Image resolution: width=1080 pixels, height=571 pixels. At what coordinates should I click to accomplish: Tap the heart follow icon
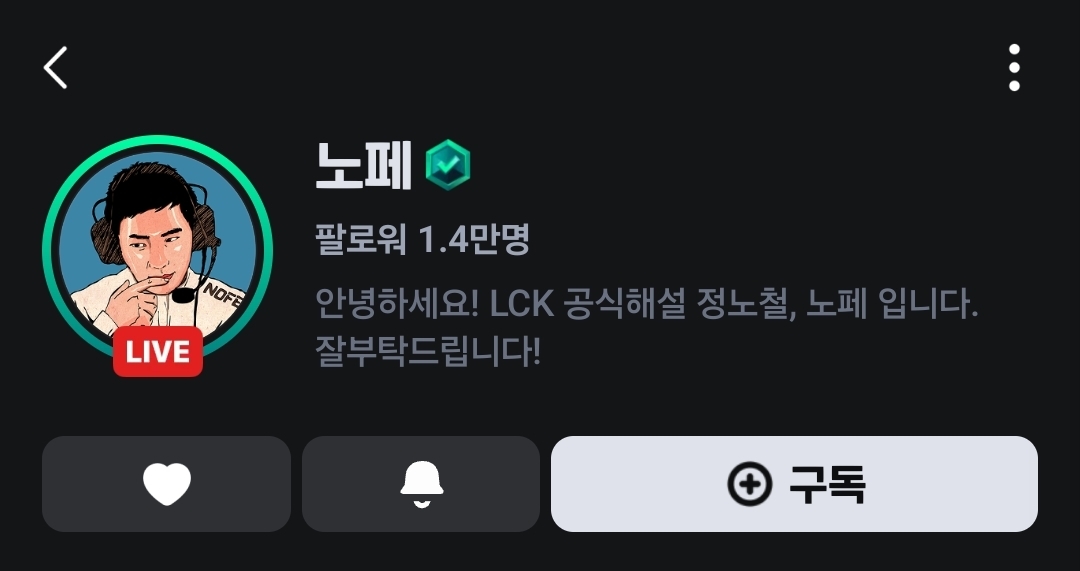[x=166, y=484]
